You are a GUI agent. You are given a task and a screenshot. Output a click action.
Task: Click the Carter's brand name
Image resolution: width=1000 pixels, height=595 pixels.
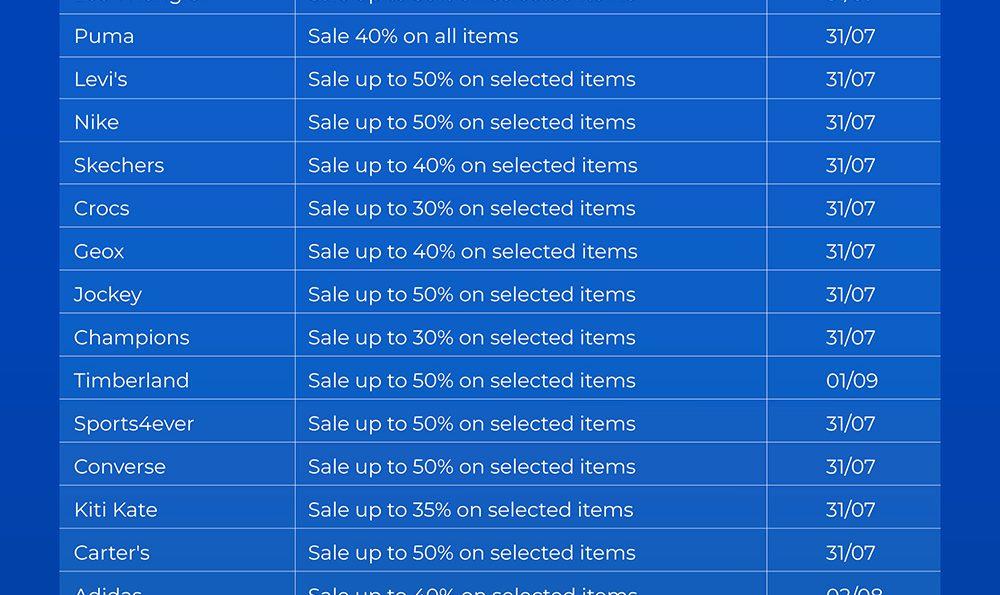point(112,553)
